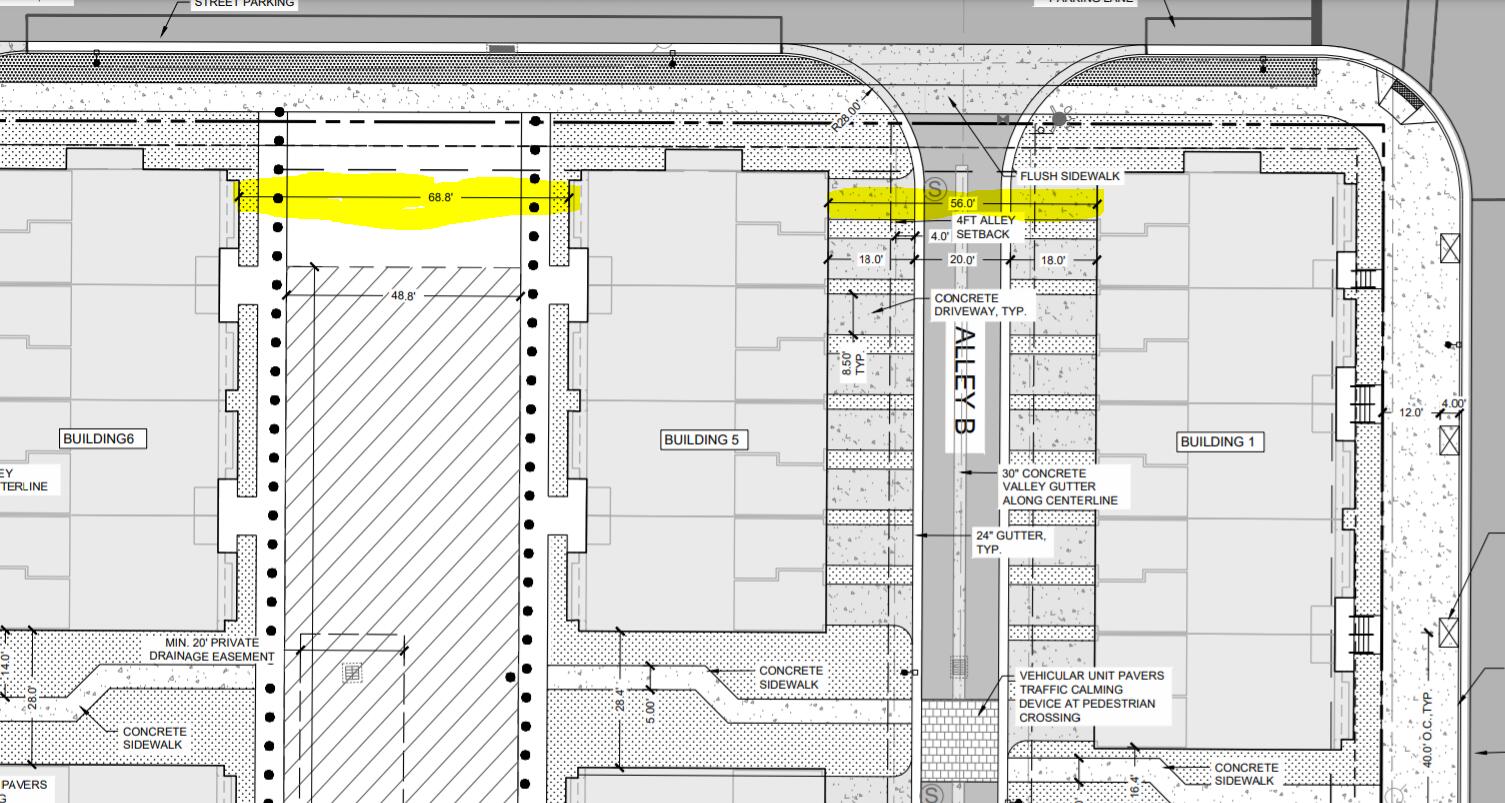Select the 20.0' alley width dimension
This screenshot has height=803, width=1505.
[962, 260]
